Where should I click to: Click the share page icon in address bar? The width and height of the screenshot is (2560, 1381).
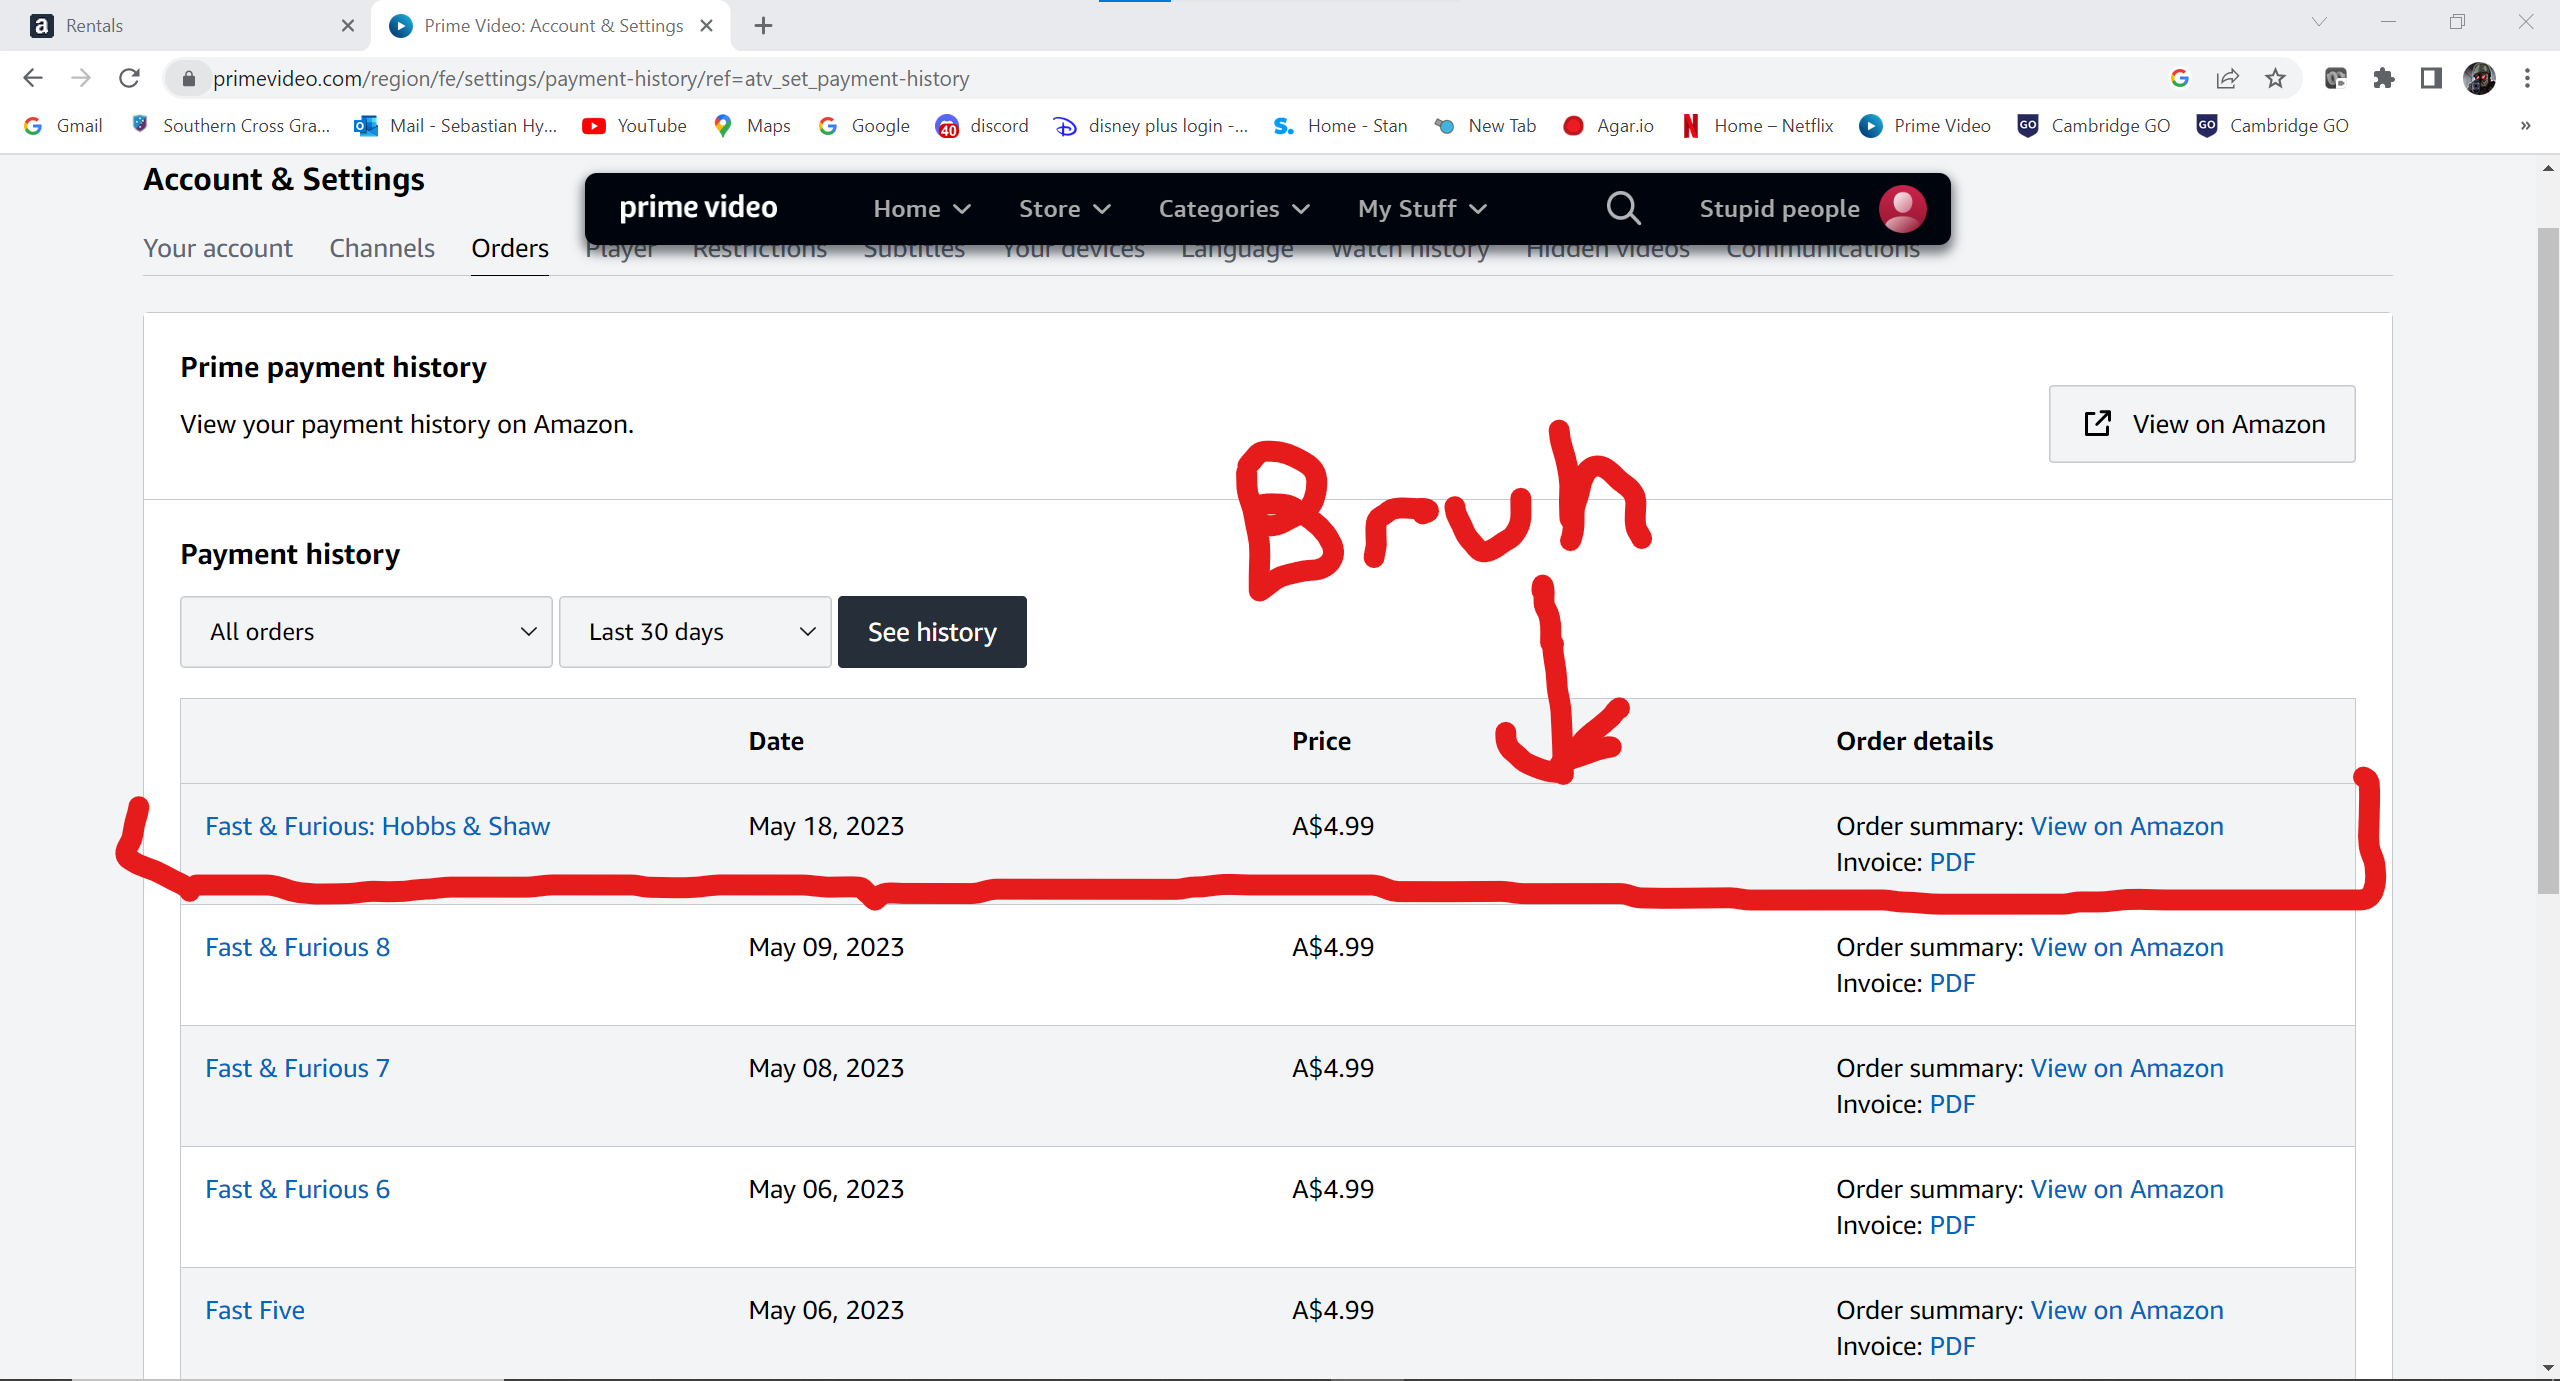coord(2227,78)
